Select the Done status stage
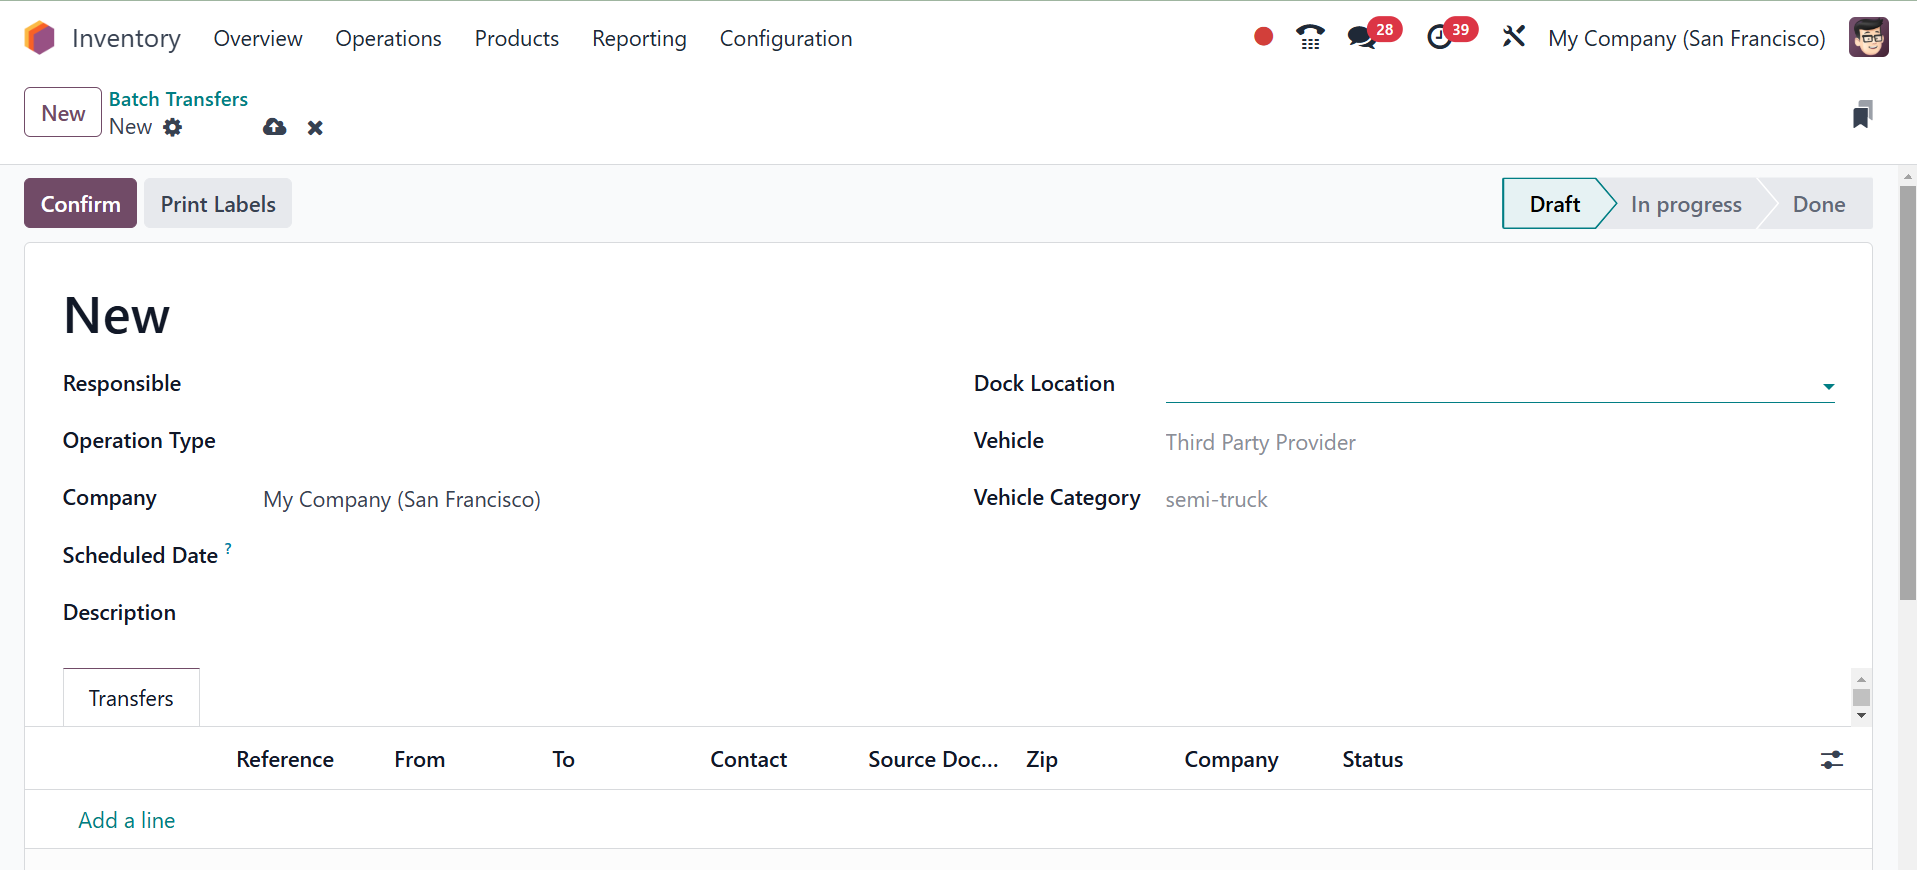This screenshot has height=870, width=1917. click(x=1818, y=204)
